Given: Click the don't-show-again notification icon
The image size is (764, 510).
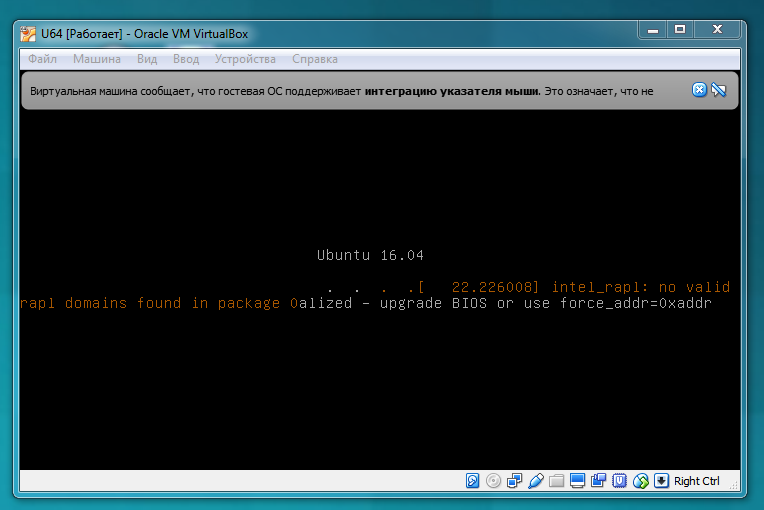Looking at the screenshot, I should [x=718, y=90].
